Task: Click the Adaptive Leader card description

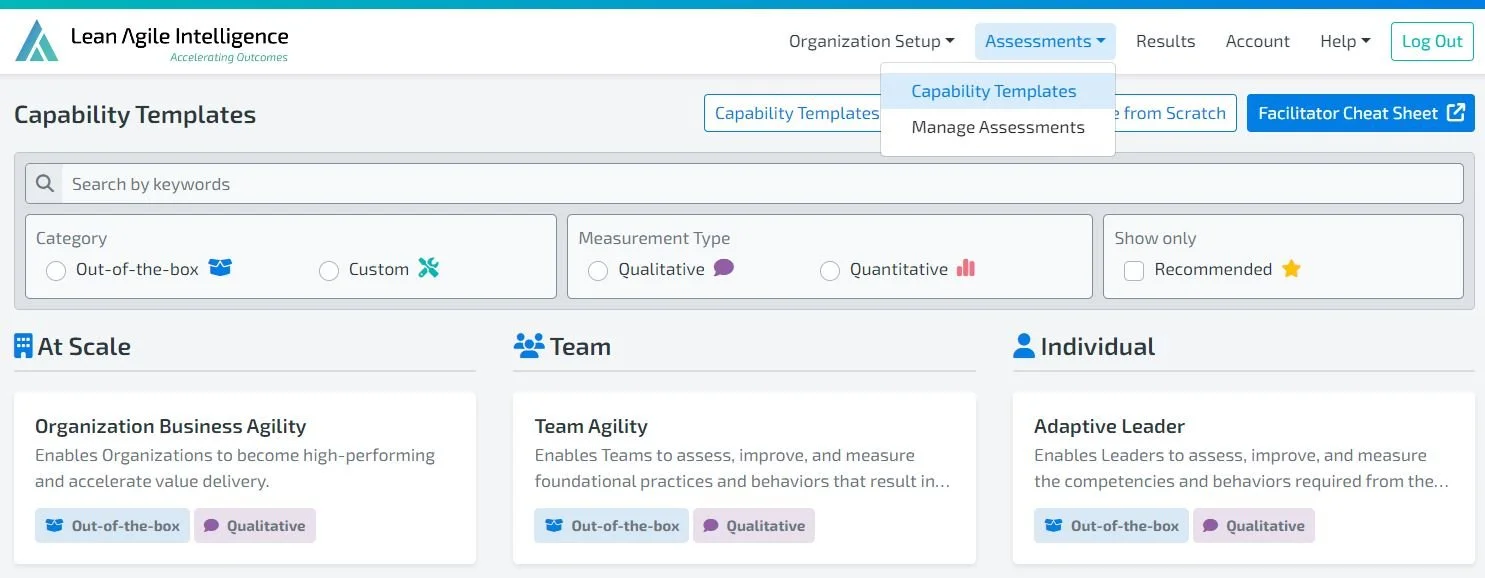Action: [1242, 468]
